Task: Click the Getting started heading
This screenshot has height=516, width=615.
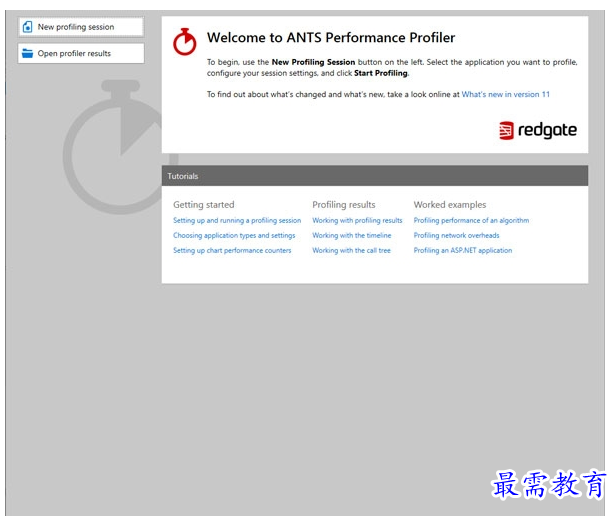Action: [x=204, y=205]
